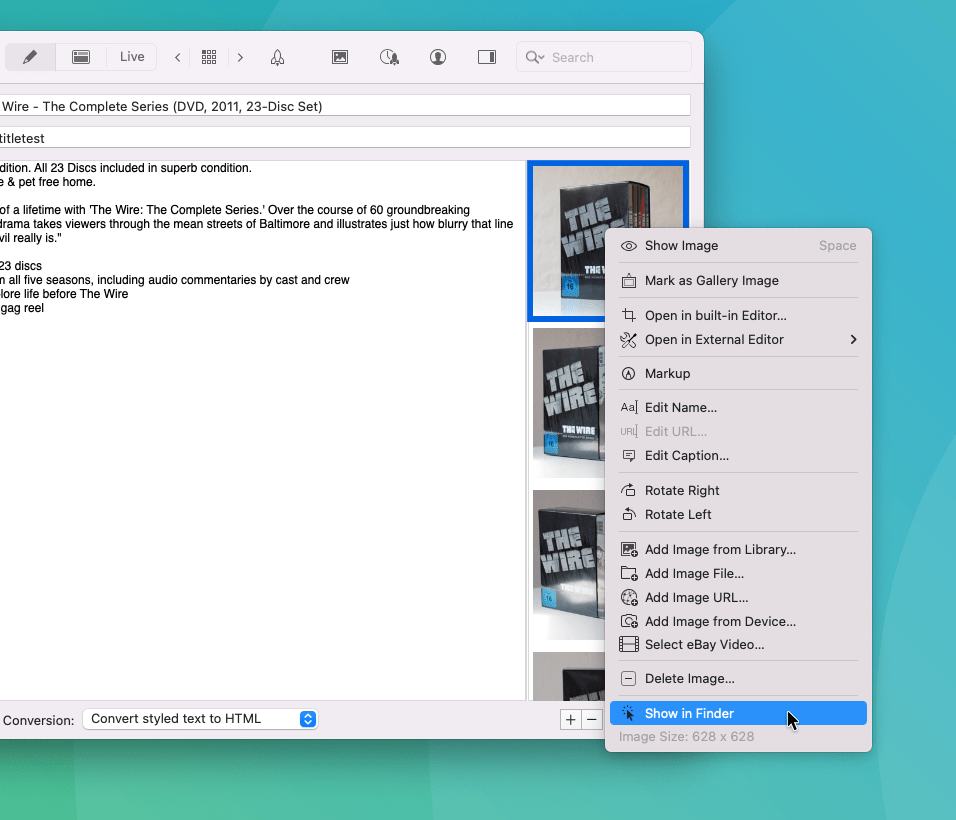Click the minus remove image button
Viewport: 956px width, 820px height.
592,720
